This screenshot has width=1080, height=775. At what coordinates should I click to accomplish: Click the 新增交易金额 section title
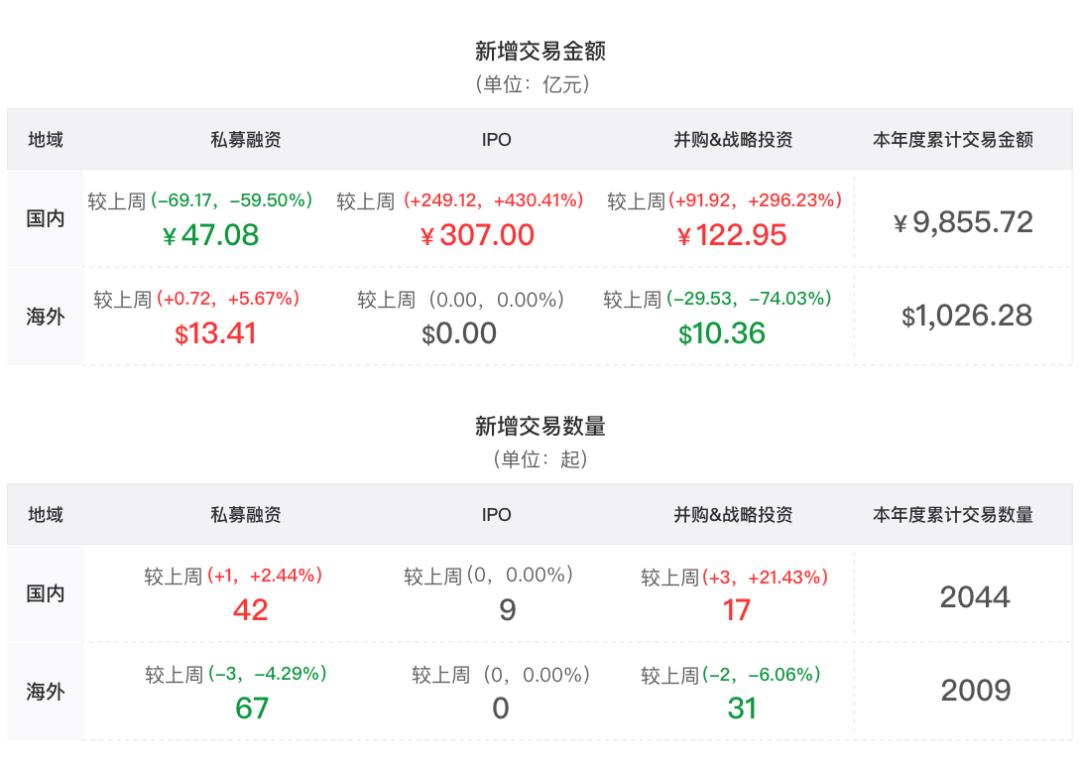(x=540, y=51)
